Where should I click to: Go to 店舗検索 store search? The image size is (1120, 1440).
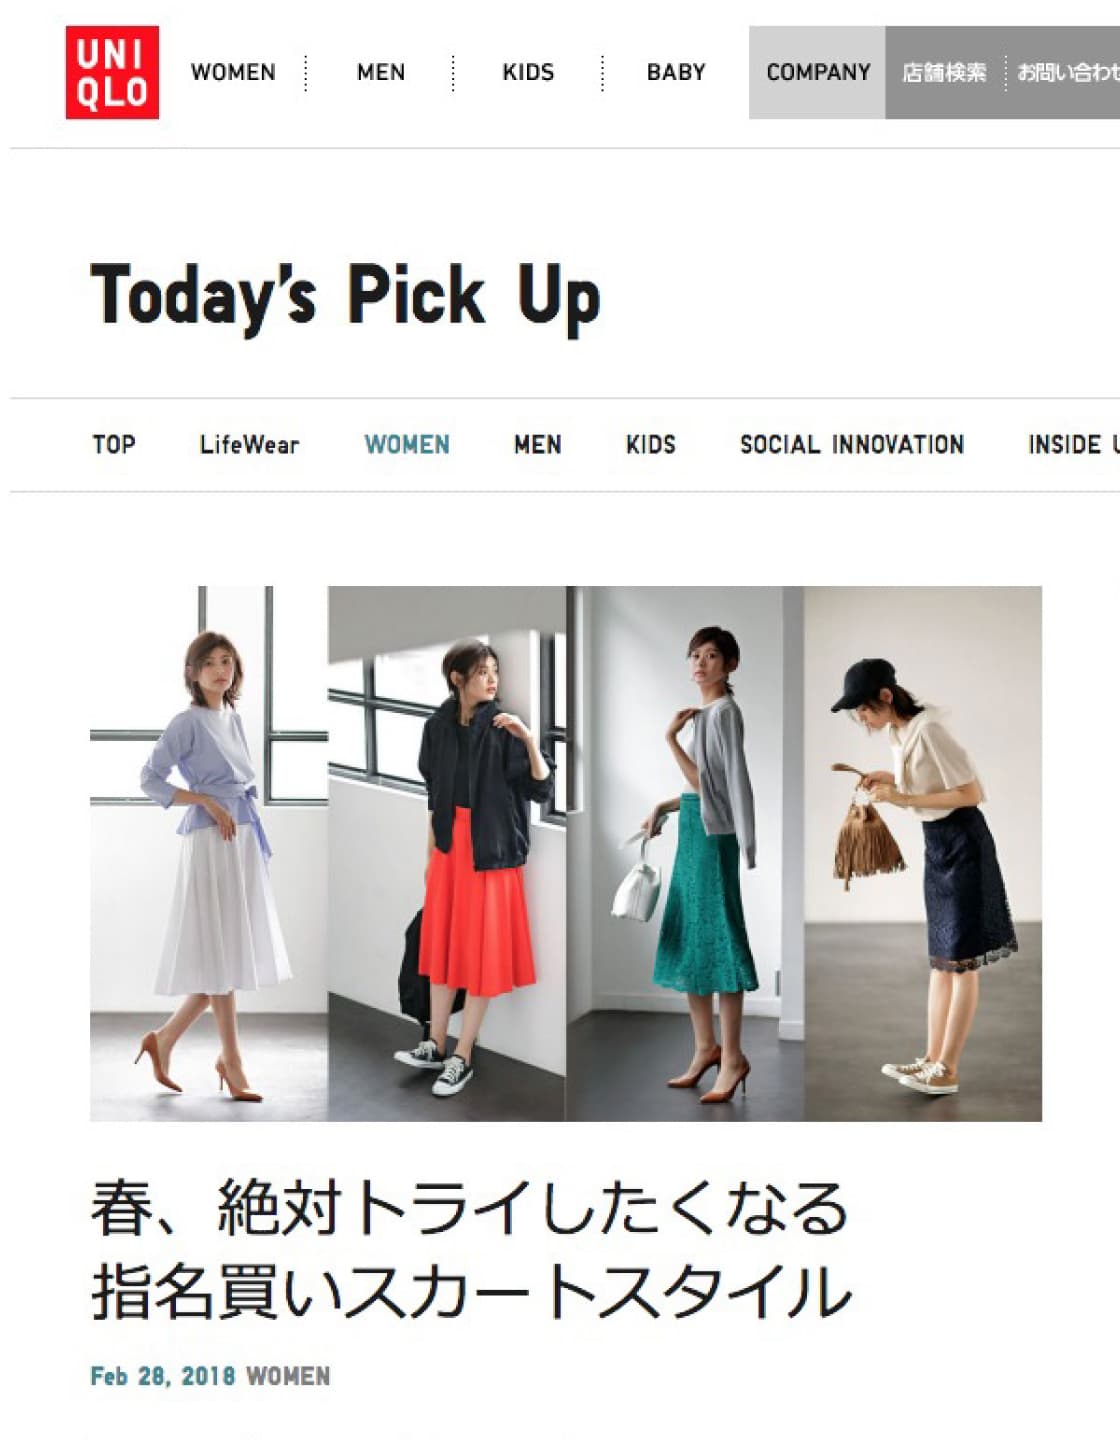click(944, 73)
